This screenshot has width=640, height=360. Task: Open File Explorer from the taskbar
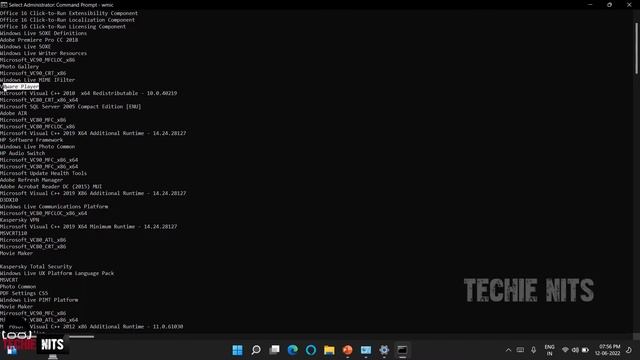[329, 350]
